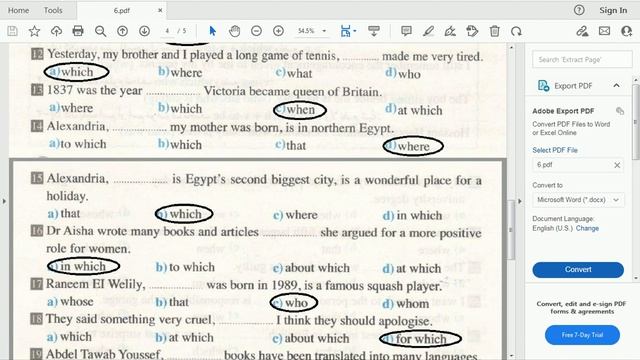Activate the hand pan tool

(235, 31)
